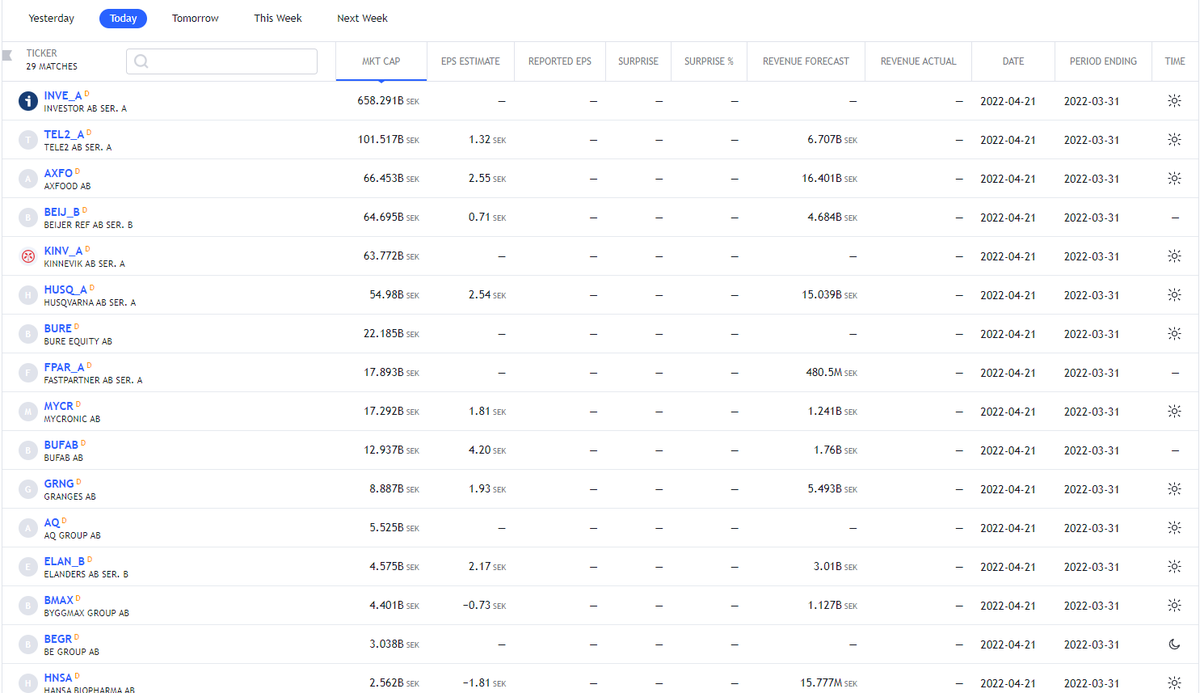This screenshot has width=1200, height=693.
Task: Click the MYCRONIC AB company name
Action: (72, 419)
